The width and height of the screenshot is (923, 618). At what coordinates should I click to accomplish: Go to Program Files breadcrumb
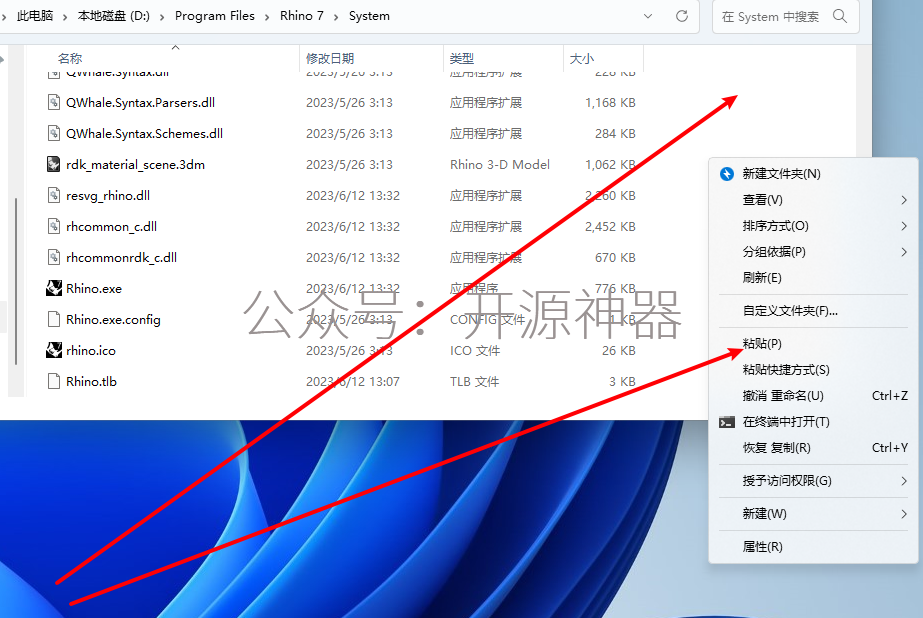(x=215, y=16)
